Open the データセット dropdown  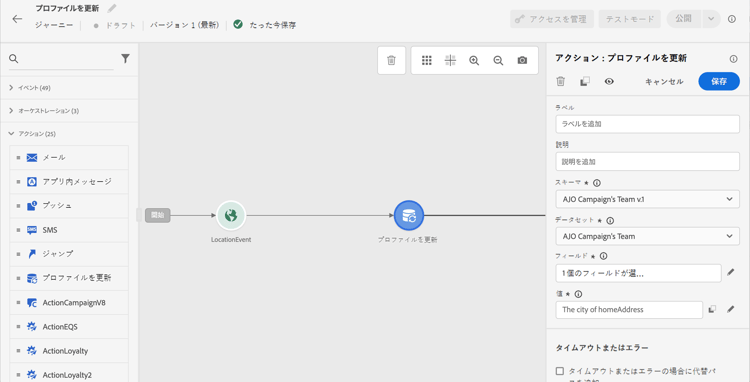tap(648, 236)
